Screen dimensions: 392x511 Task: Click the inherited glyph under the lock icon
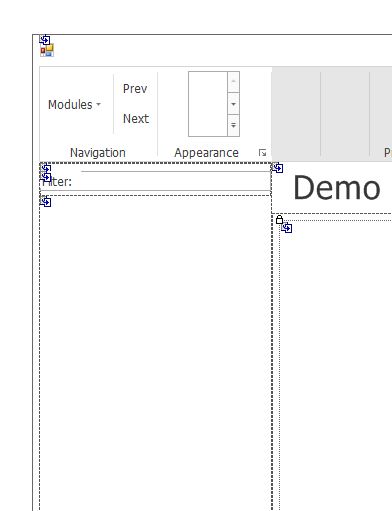click(287, 228)
